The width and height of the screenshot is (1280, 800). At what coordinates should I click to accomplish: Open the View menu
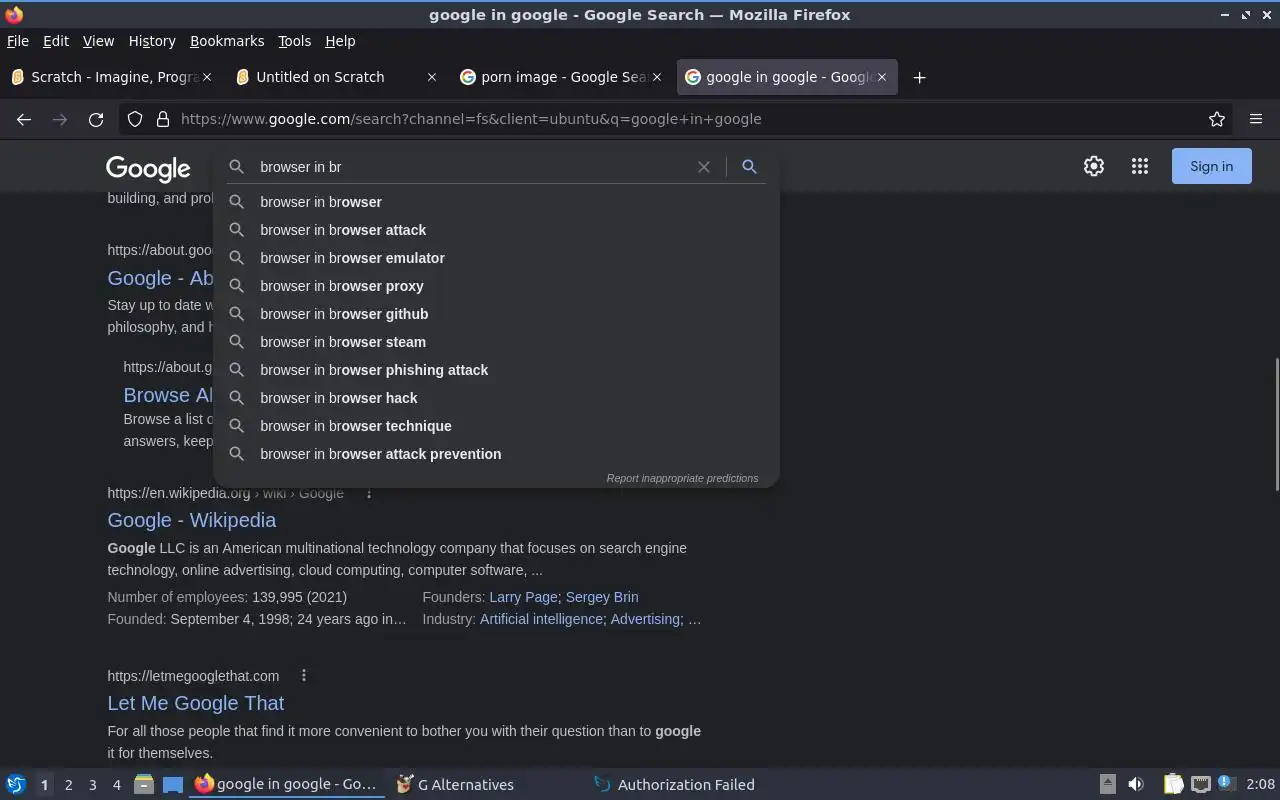click(x=98, y=41)
